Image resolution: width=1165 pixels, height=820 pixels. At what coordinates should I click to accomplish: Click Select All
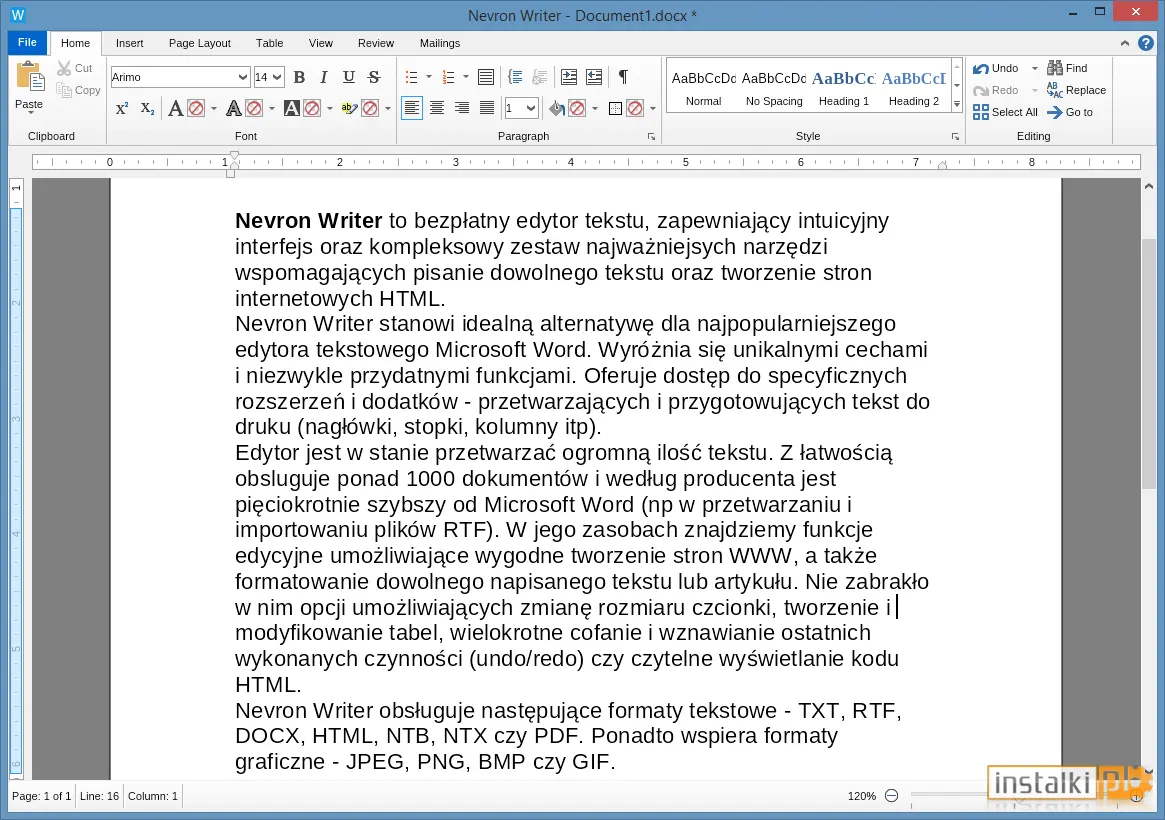1005,112
